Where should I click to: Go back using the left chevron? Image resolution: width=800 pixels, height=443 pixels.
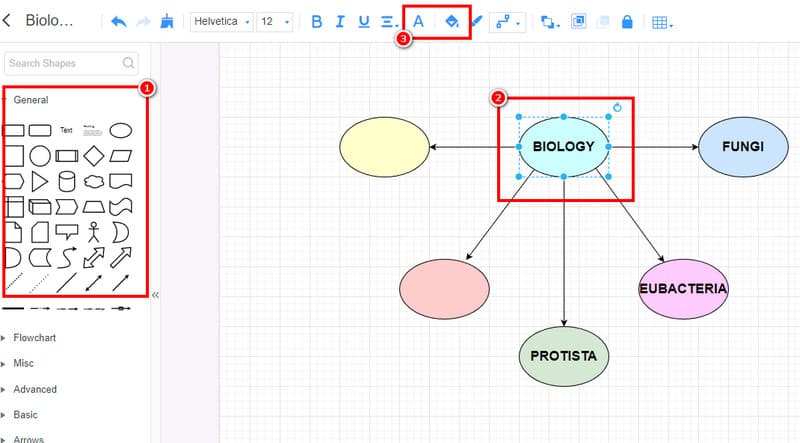[x=8, y=21]
